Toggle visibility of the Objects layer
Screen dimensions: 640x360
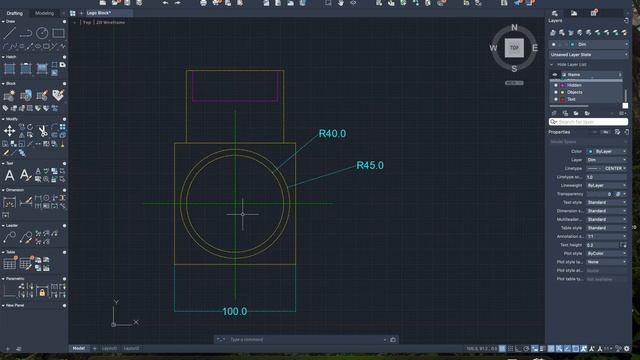point(556,92)
